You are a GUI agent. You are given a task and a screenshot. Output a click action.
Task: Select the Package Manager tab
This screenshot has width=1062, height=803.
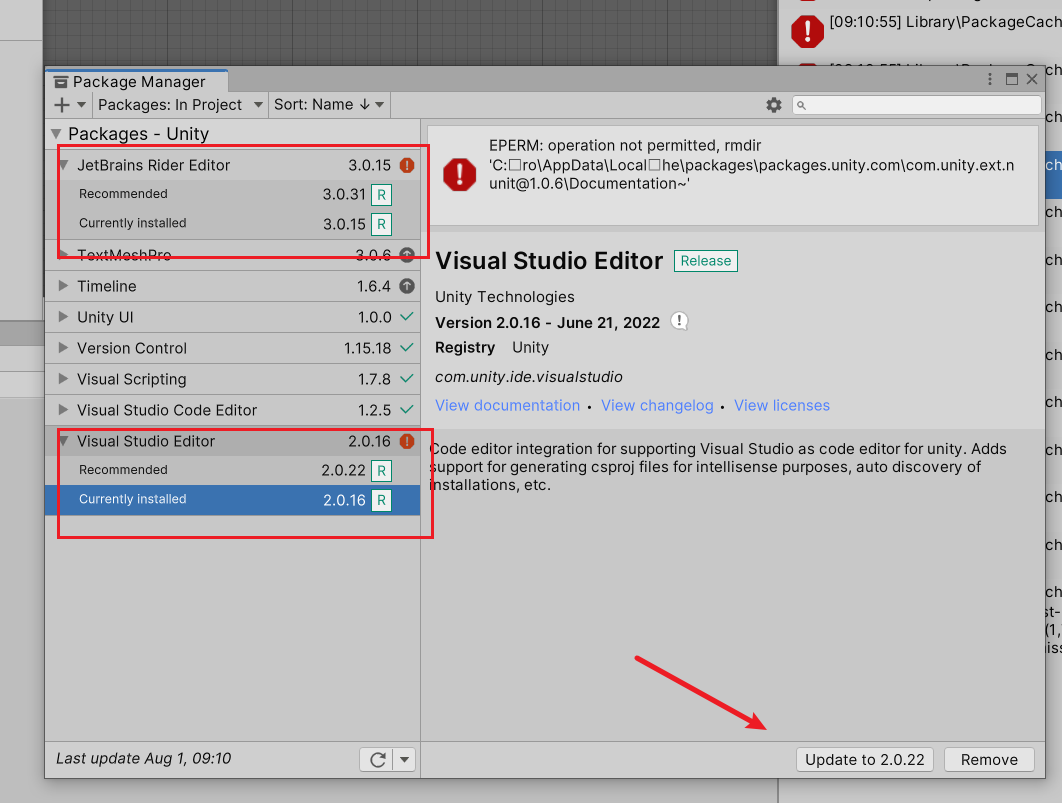[137, 81]
